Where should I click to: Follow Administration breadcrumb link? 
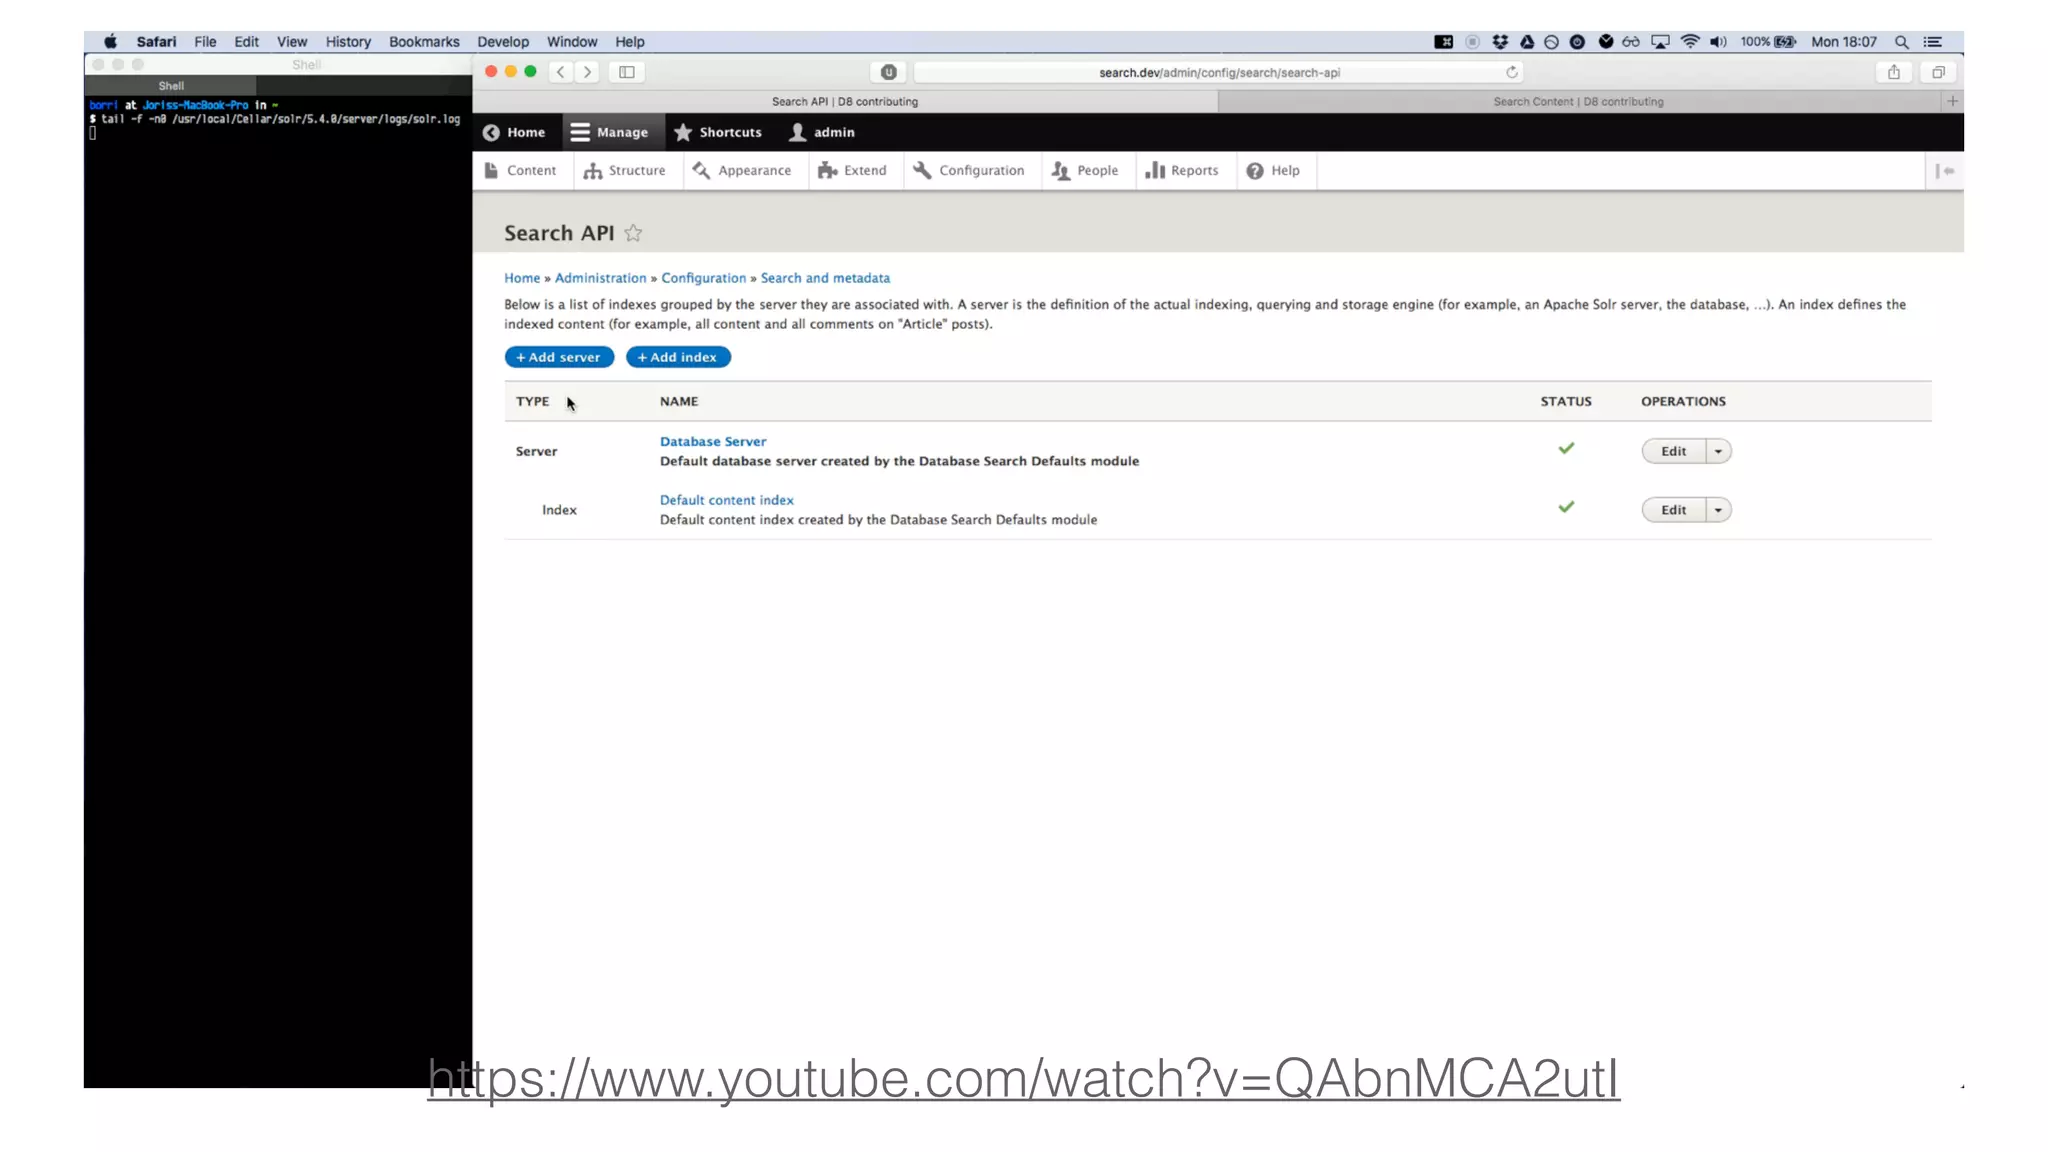click(x=601, y=278)
